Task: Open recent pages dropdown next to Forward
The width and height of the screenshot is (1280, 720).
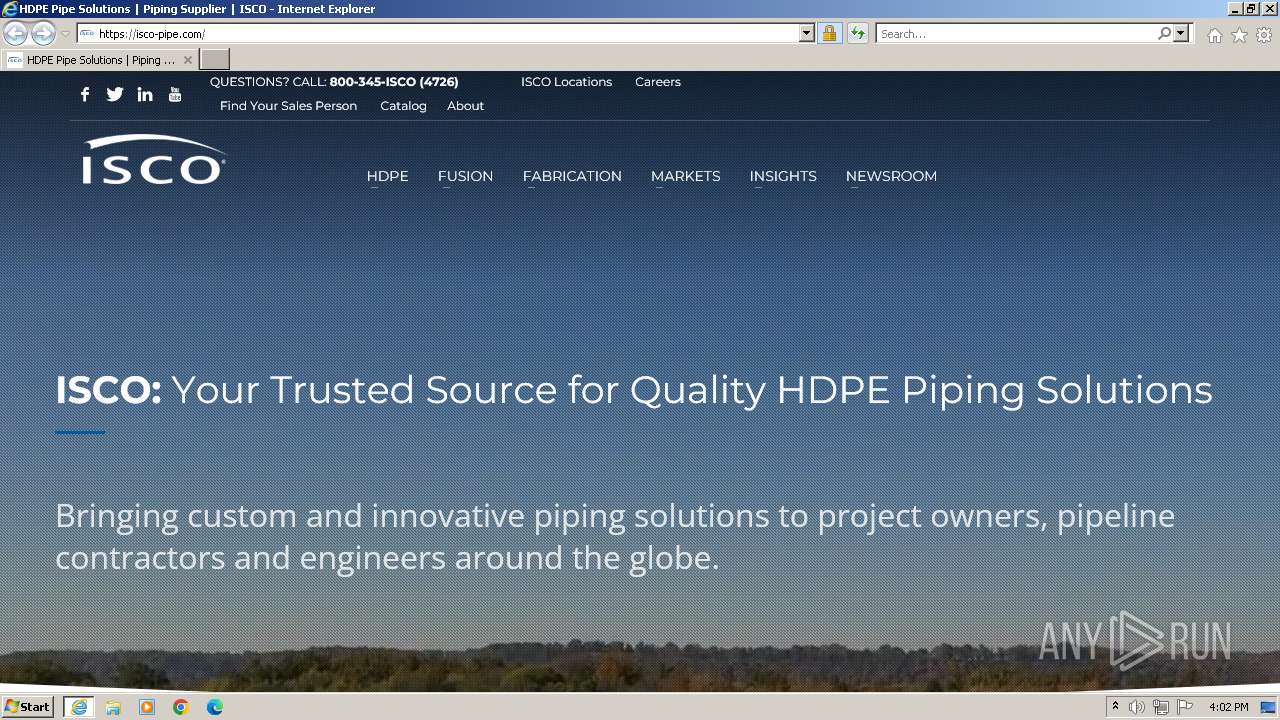Action: pos(65,33)
